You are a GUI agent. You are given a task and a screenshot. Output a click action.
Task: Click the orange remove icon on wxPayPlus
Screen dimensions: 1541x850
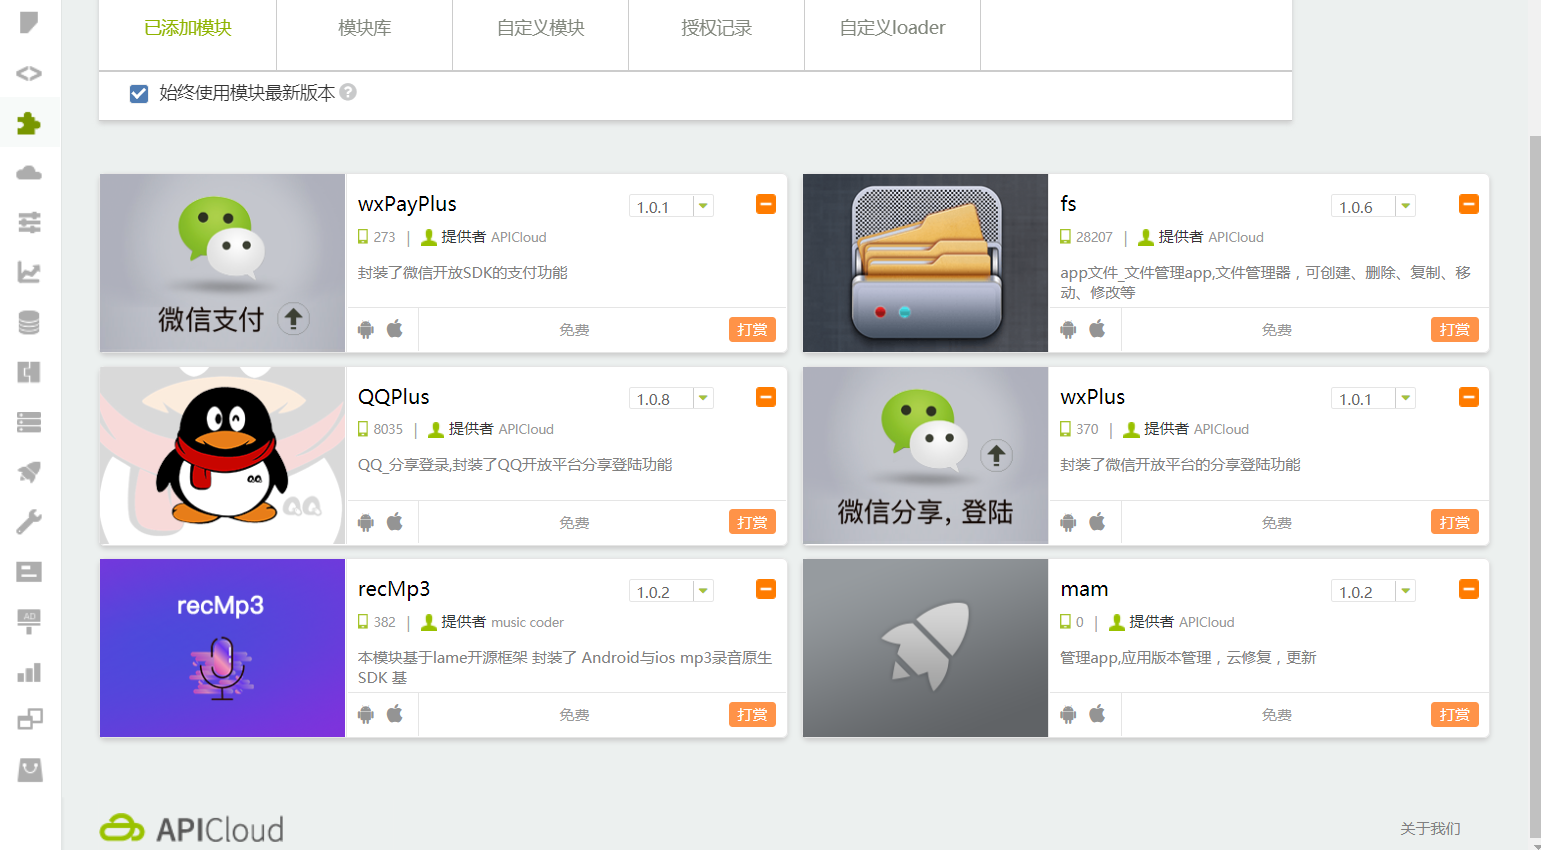[766, 204]
